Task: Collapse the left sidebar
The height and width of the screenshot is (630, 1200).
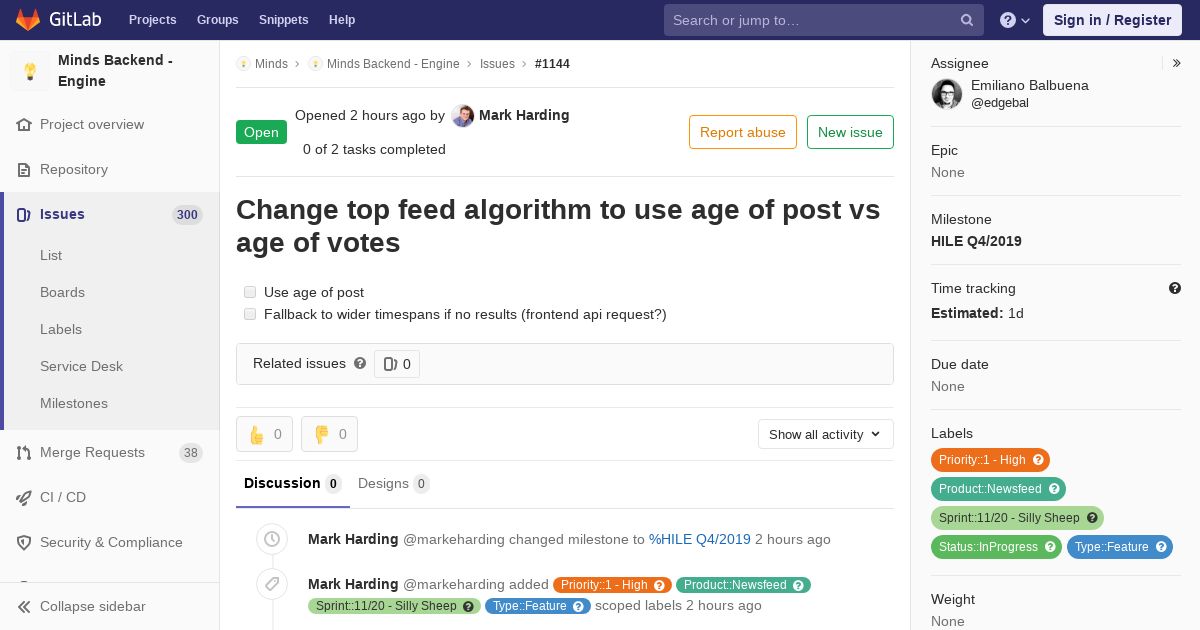Action: pyautogui.click(x=92, y=606)
